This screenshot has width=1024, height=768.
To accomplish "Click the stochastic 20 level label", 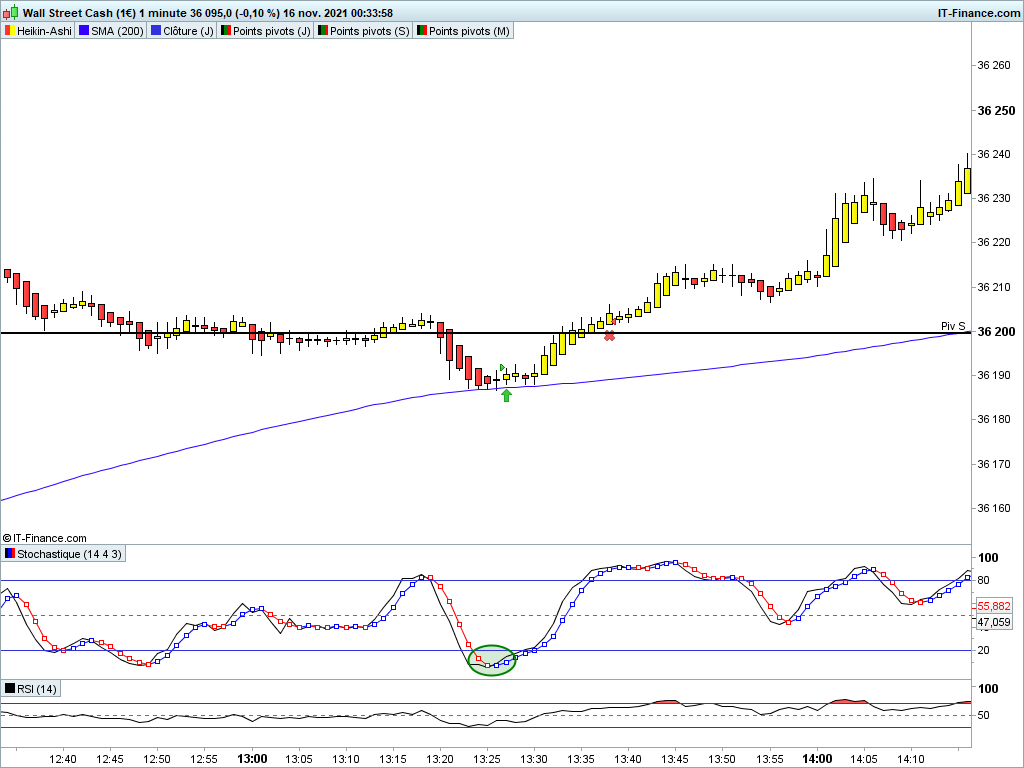I will click(983, 650).
